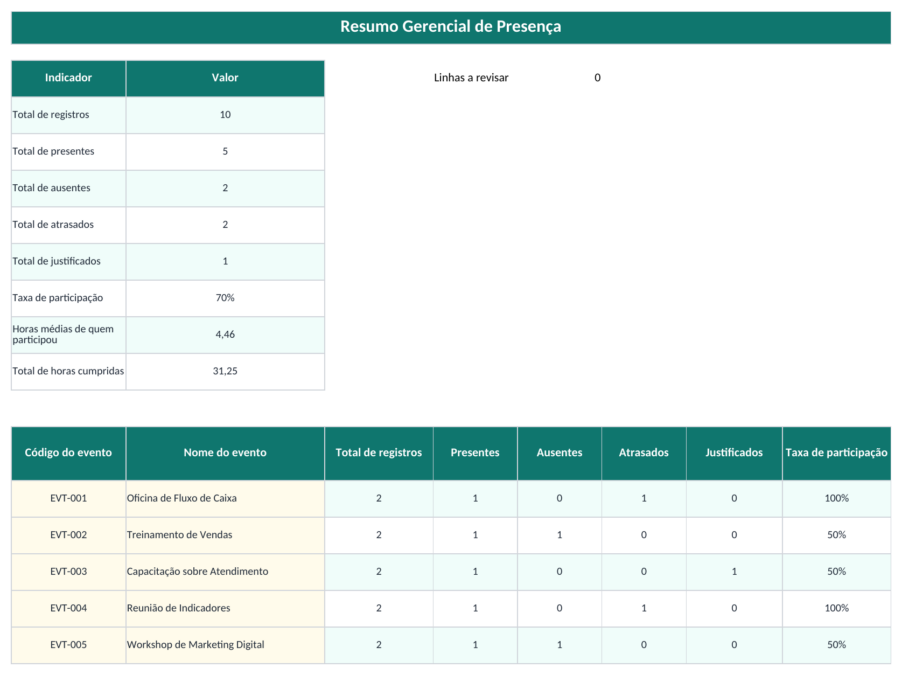Select the EVT-001 event code cell
This screenshot has height=675, width=902.
coord(68,498)
